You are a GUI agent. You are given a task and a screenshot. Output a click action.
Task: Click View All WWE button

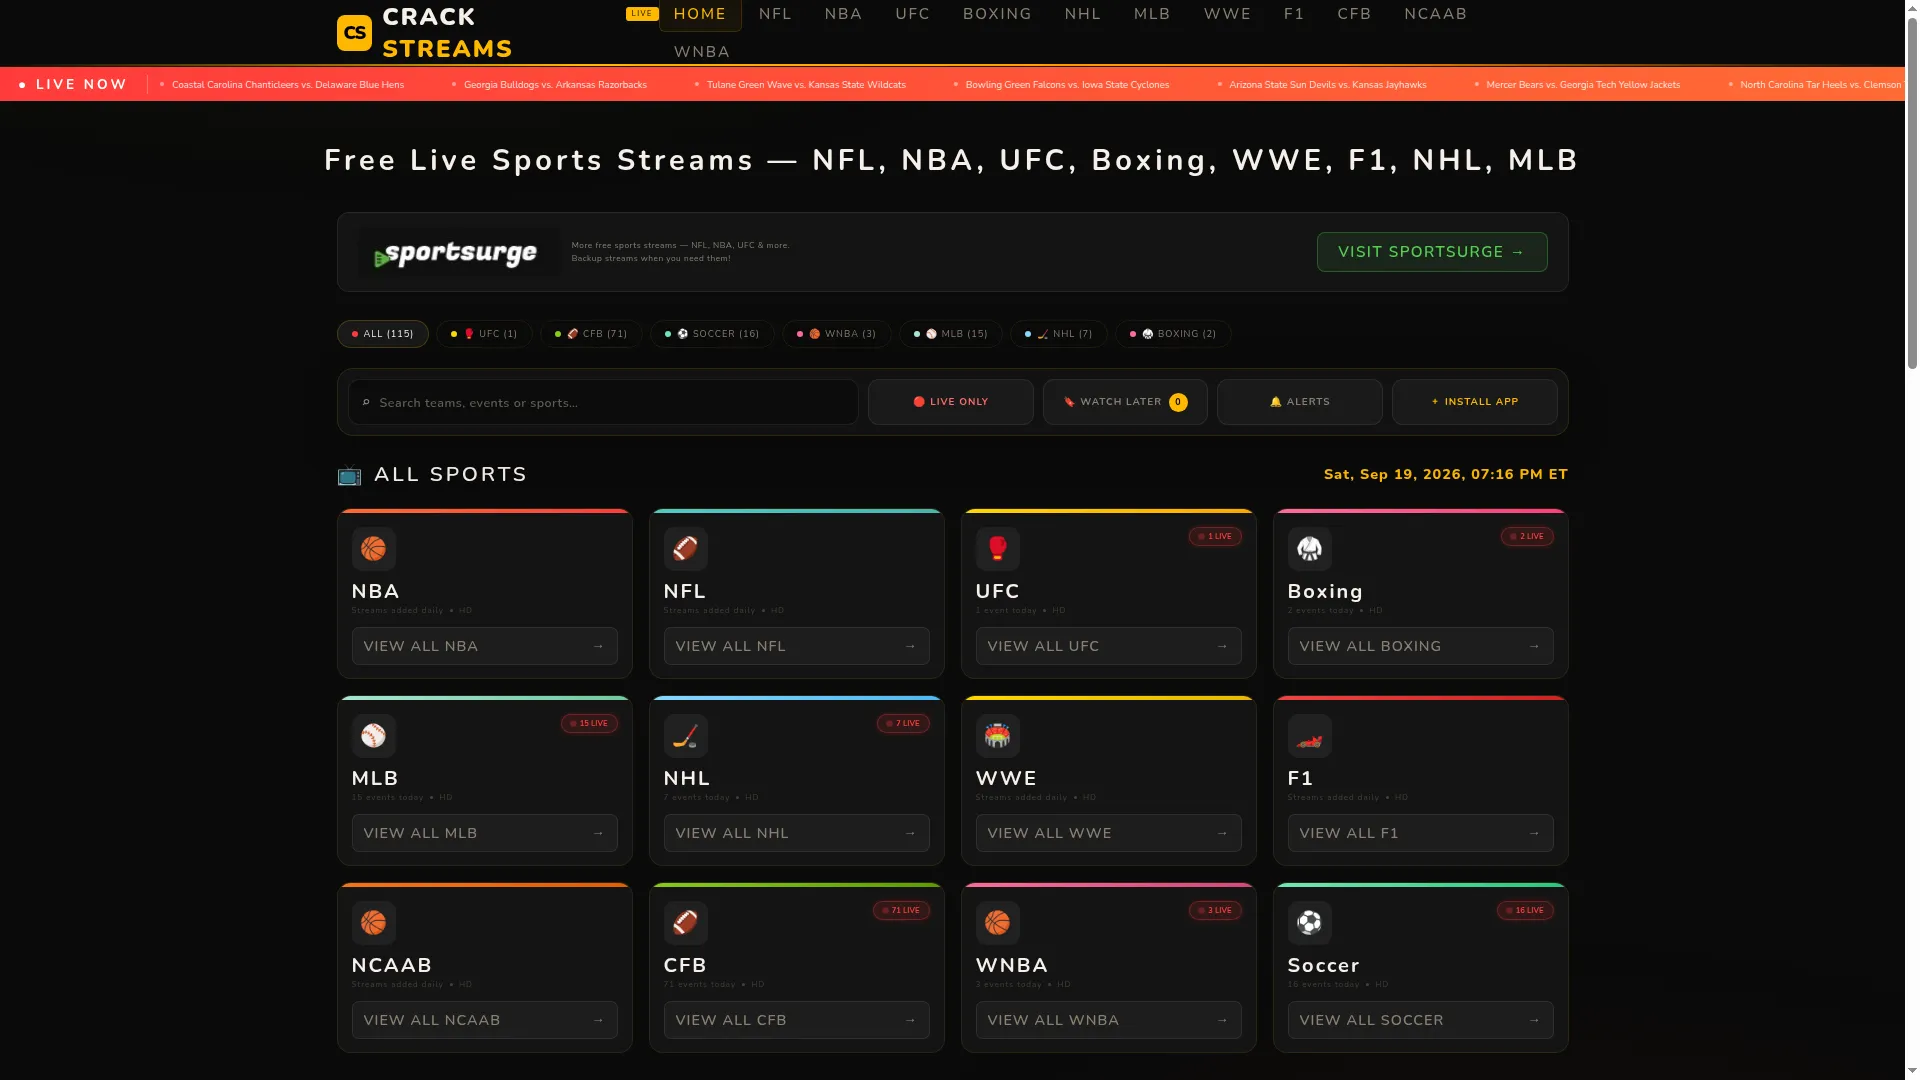tap(1109, 833)
